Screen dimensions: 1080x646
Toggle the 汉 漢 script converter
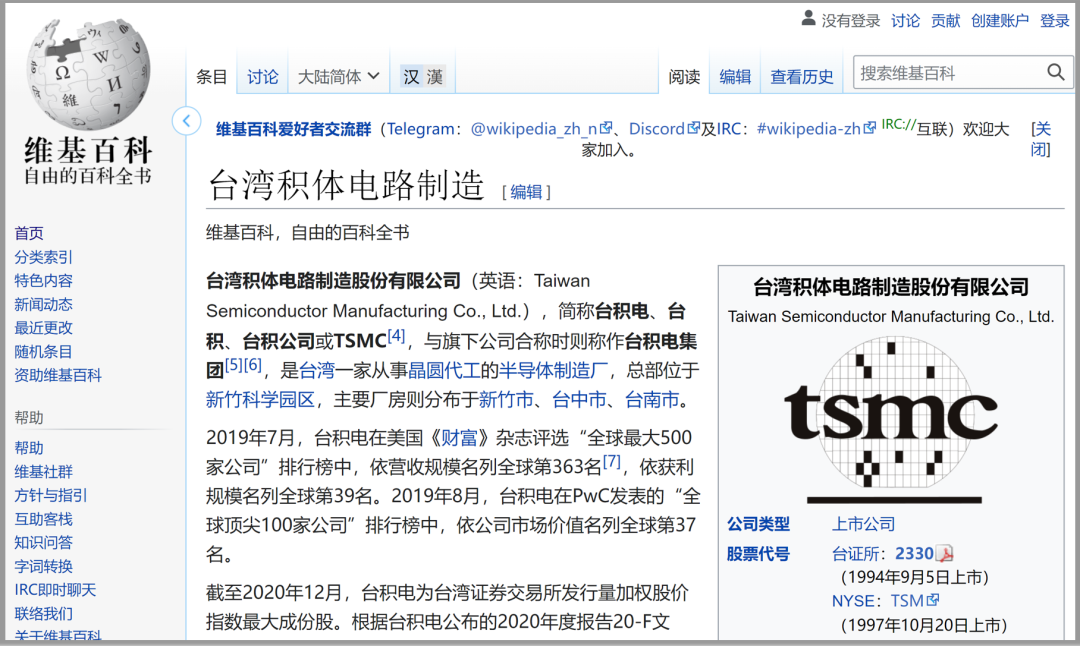[423, 76]
